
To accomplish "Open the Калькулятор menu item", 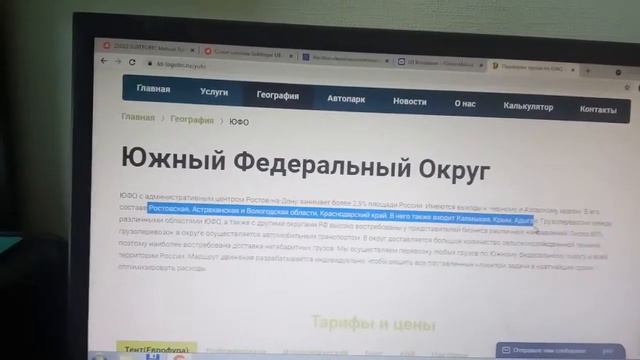I will (528, 107).
